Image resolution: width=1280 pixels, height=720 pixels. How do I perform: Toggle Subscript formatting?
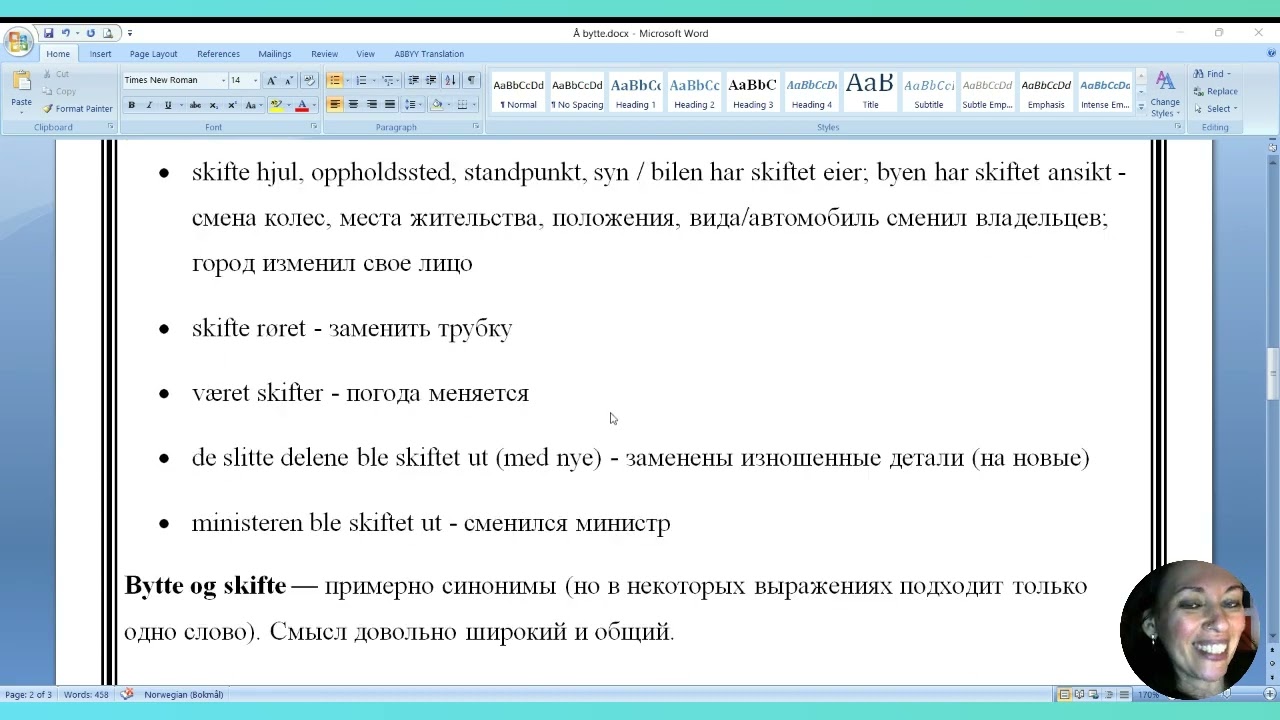[213, 105]
